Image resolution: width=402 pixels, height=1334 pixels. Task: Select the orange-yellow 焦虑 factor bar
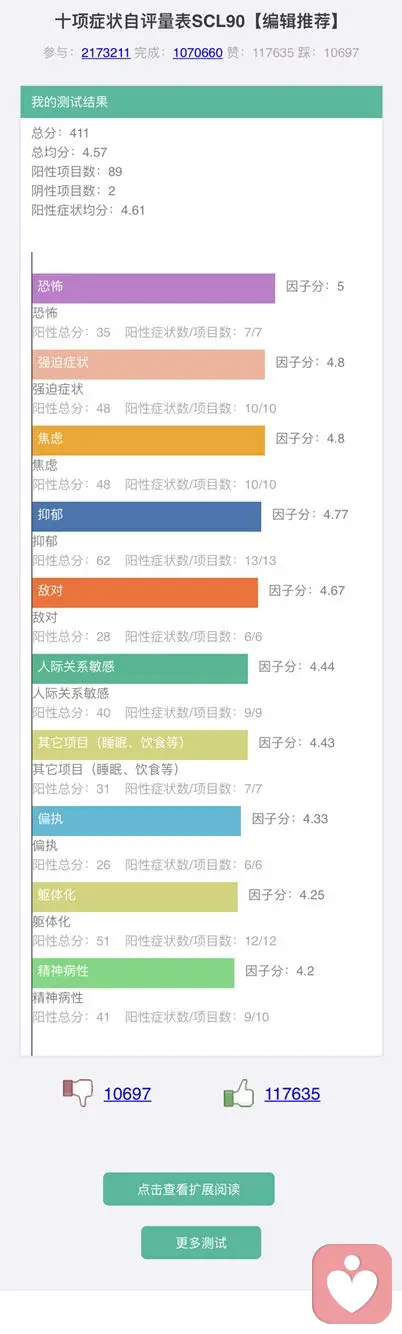[x=148, y=440]
